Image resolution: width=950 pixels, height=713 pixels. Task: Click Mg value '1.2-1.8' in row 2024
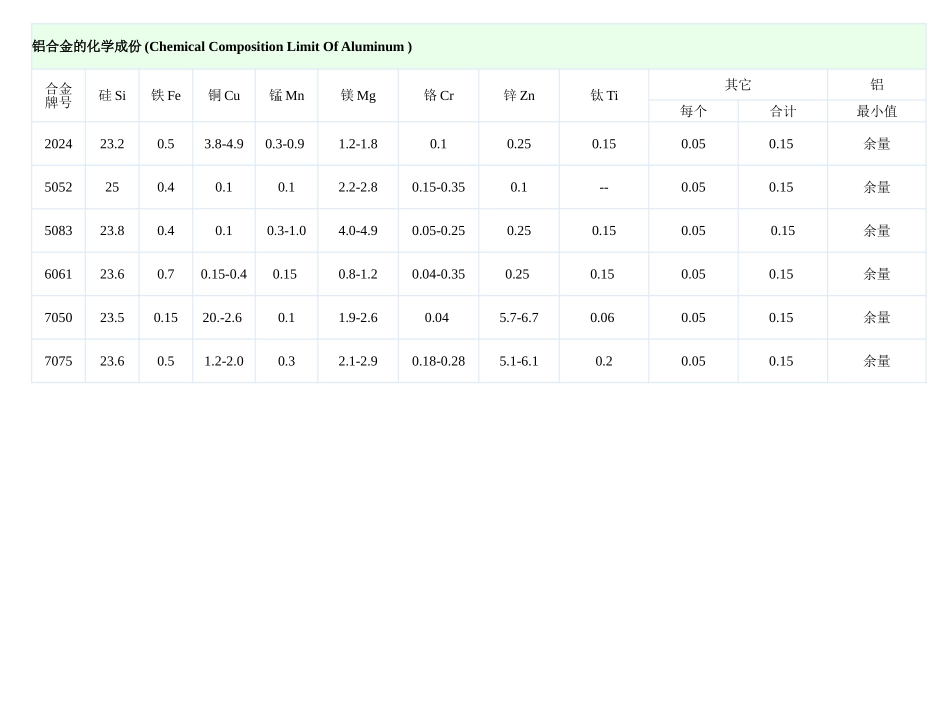click(x=358, y=144)
